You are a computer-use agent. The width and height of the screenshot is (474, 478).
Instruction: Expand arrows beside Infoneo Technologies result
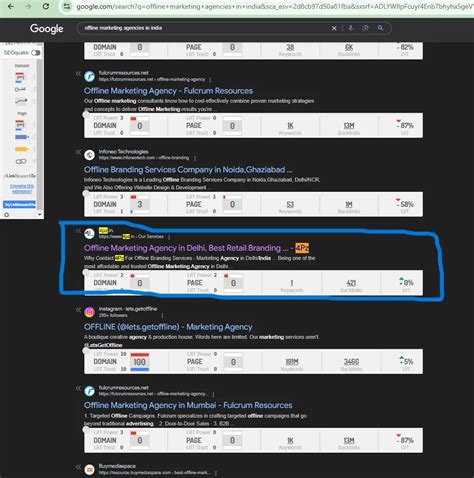point(78,152)
